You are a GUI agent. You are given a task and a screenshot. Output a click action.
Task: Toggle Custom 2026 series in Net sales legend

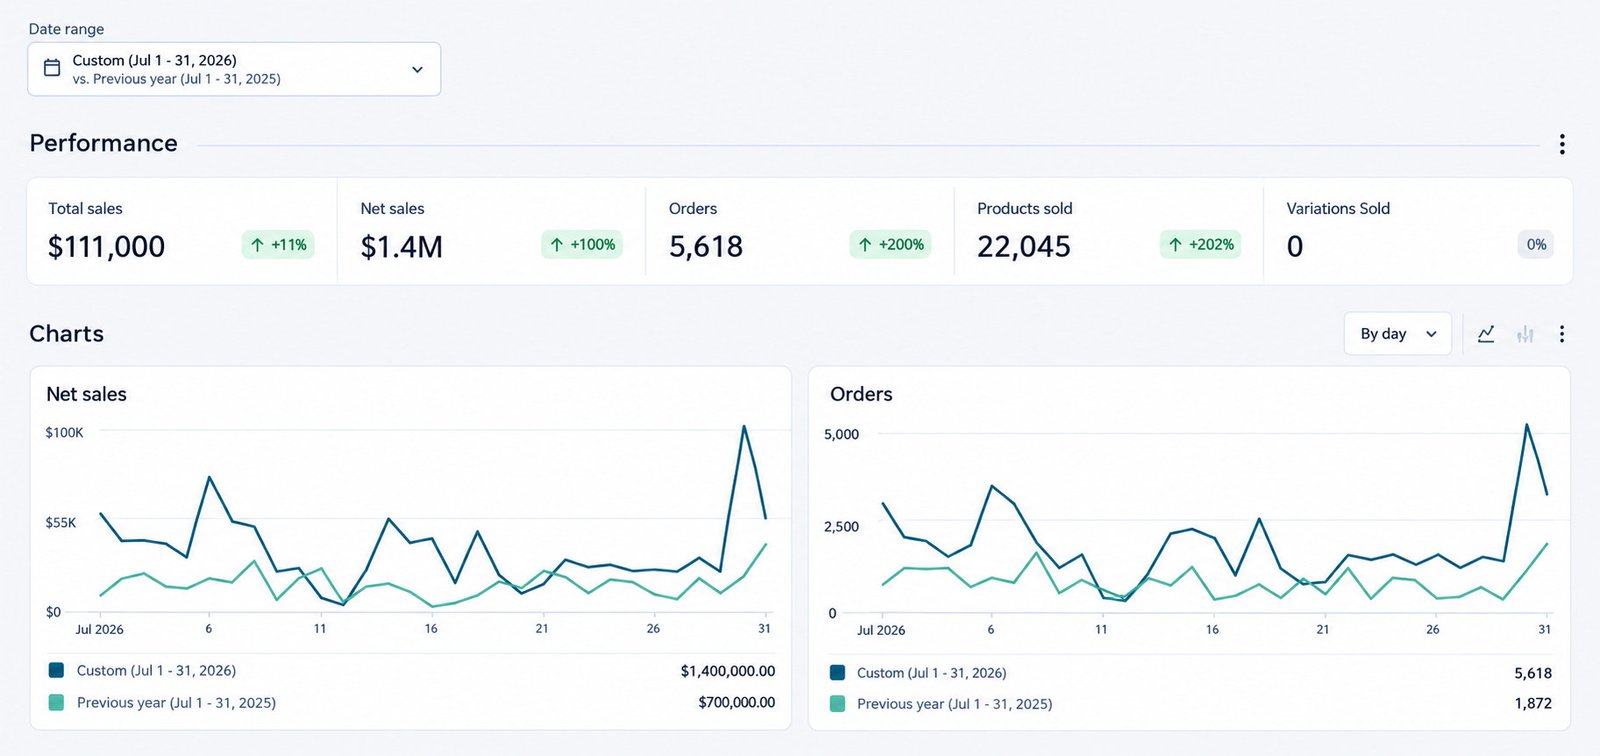click(x=142, y=671)
